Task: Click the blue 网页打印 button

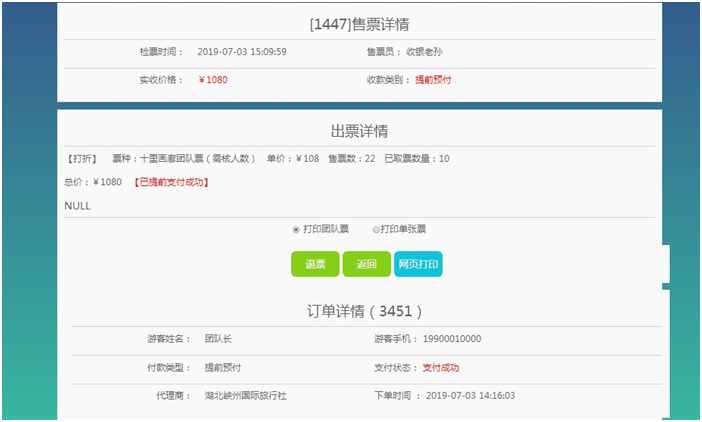Action: [418, 264]
